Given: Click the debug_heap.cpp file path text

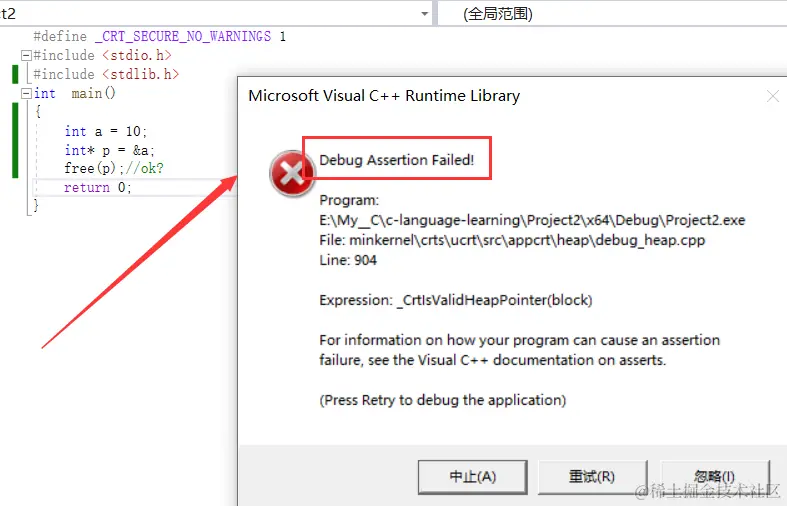Looking at the screenshot, I should (x=527, y=240).
